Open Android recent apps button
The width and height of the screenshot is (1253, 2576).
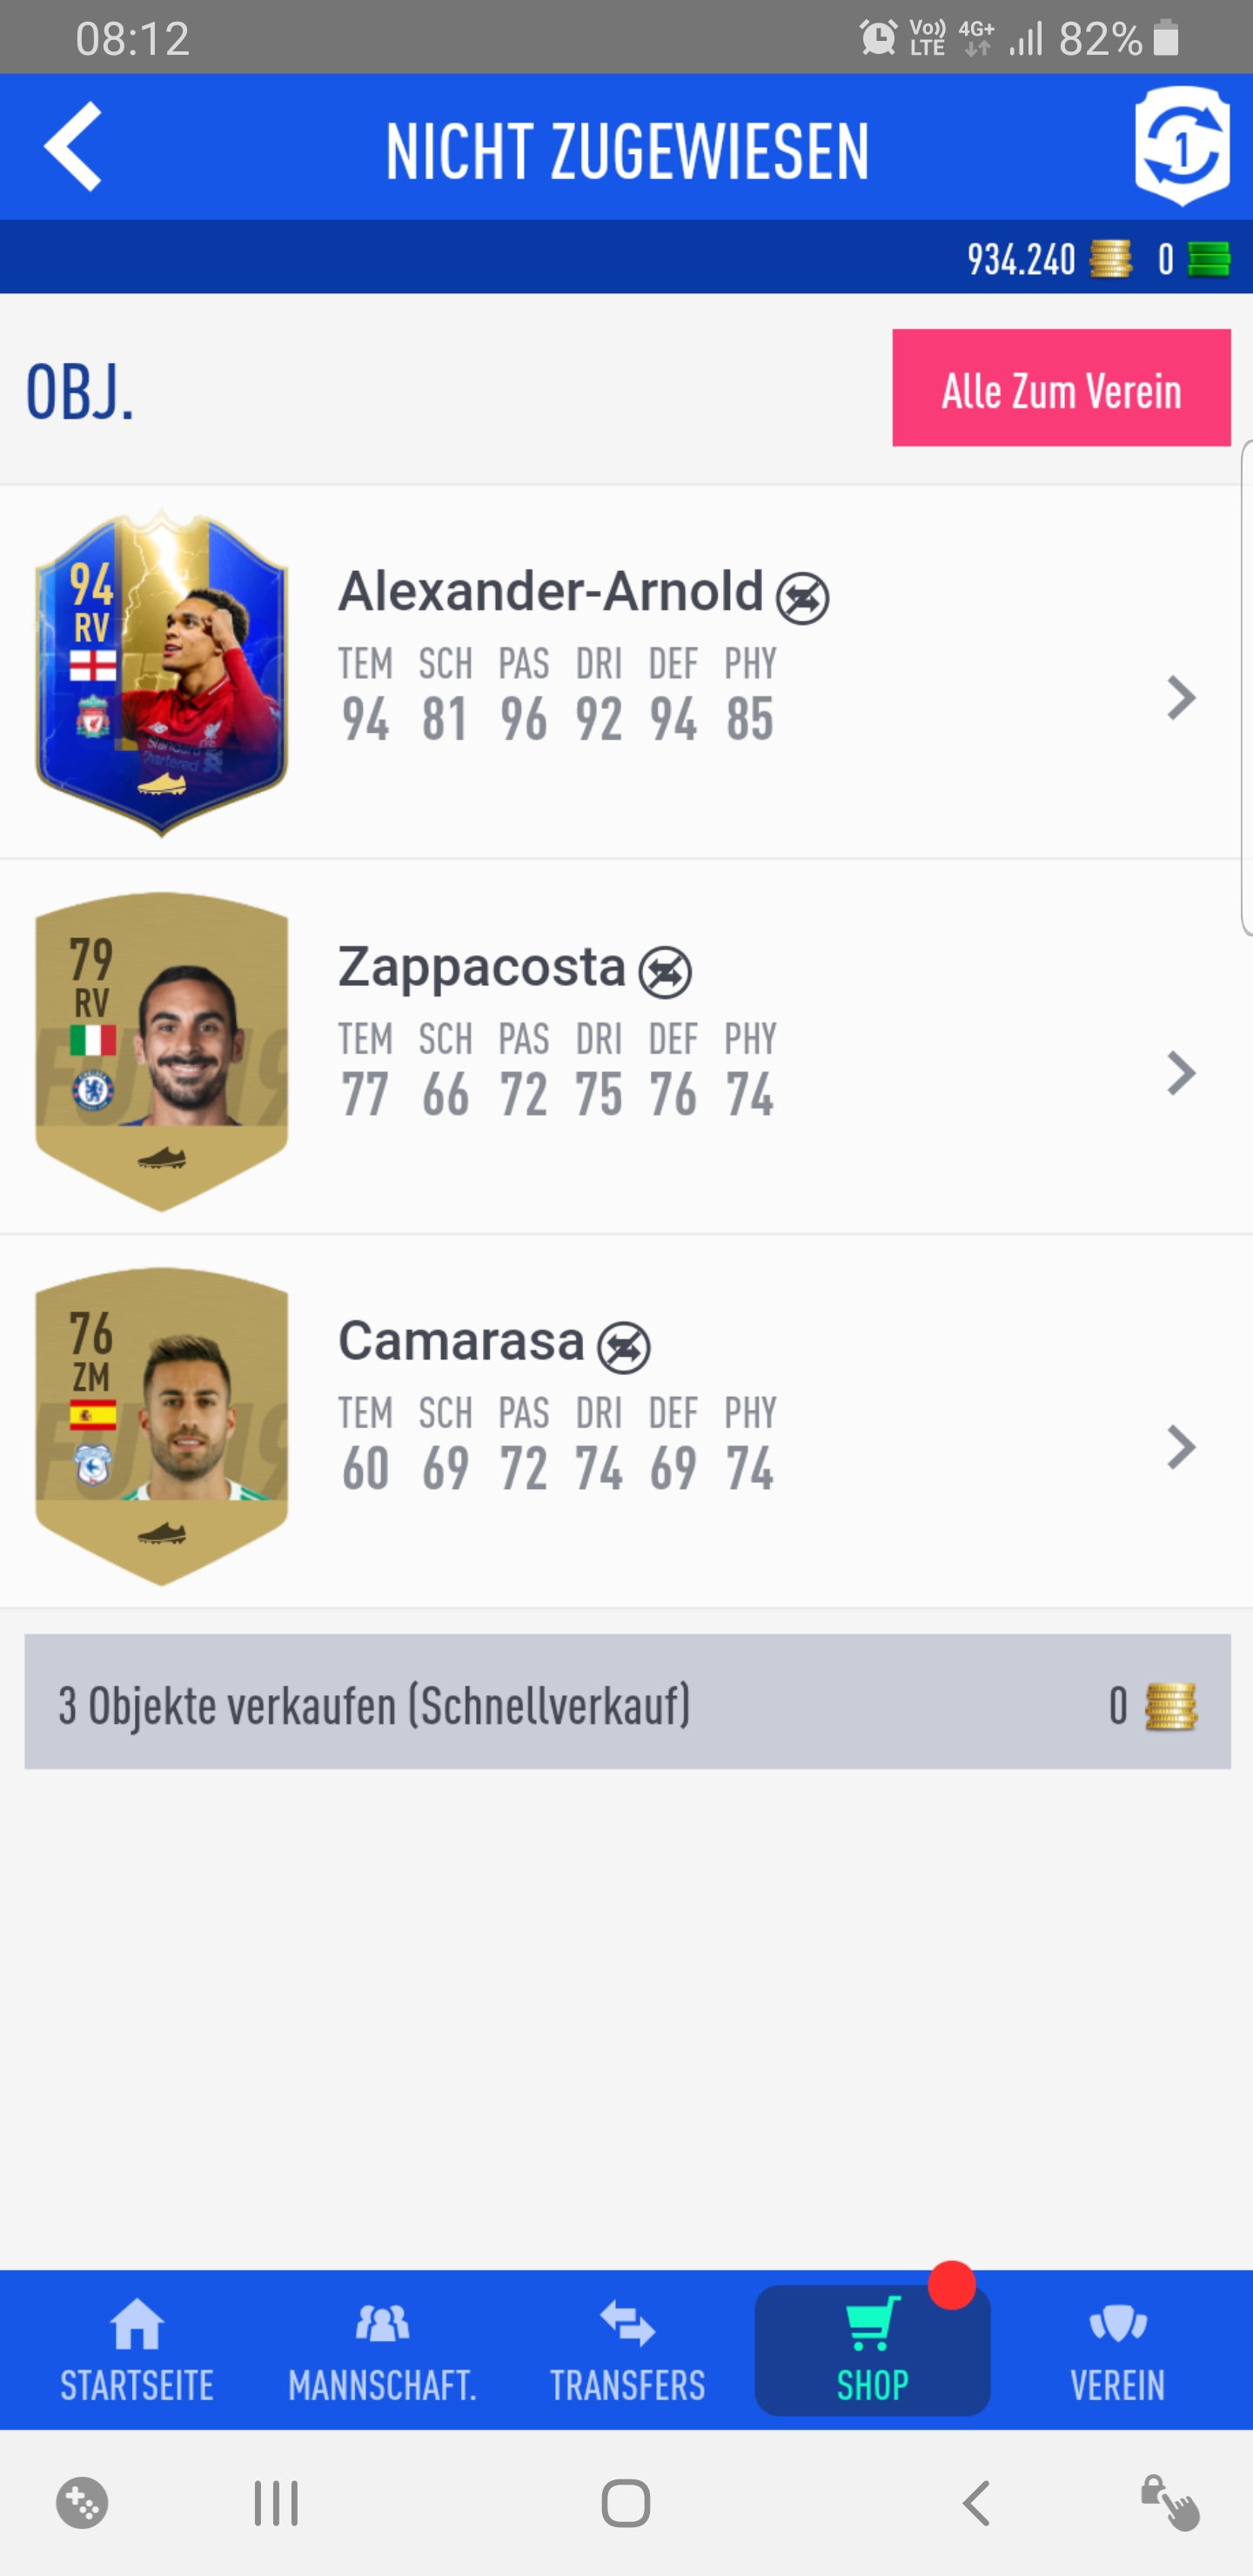coord(276,2504)
